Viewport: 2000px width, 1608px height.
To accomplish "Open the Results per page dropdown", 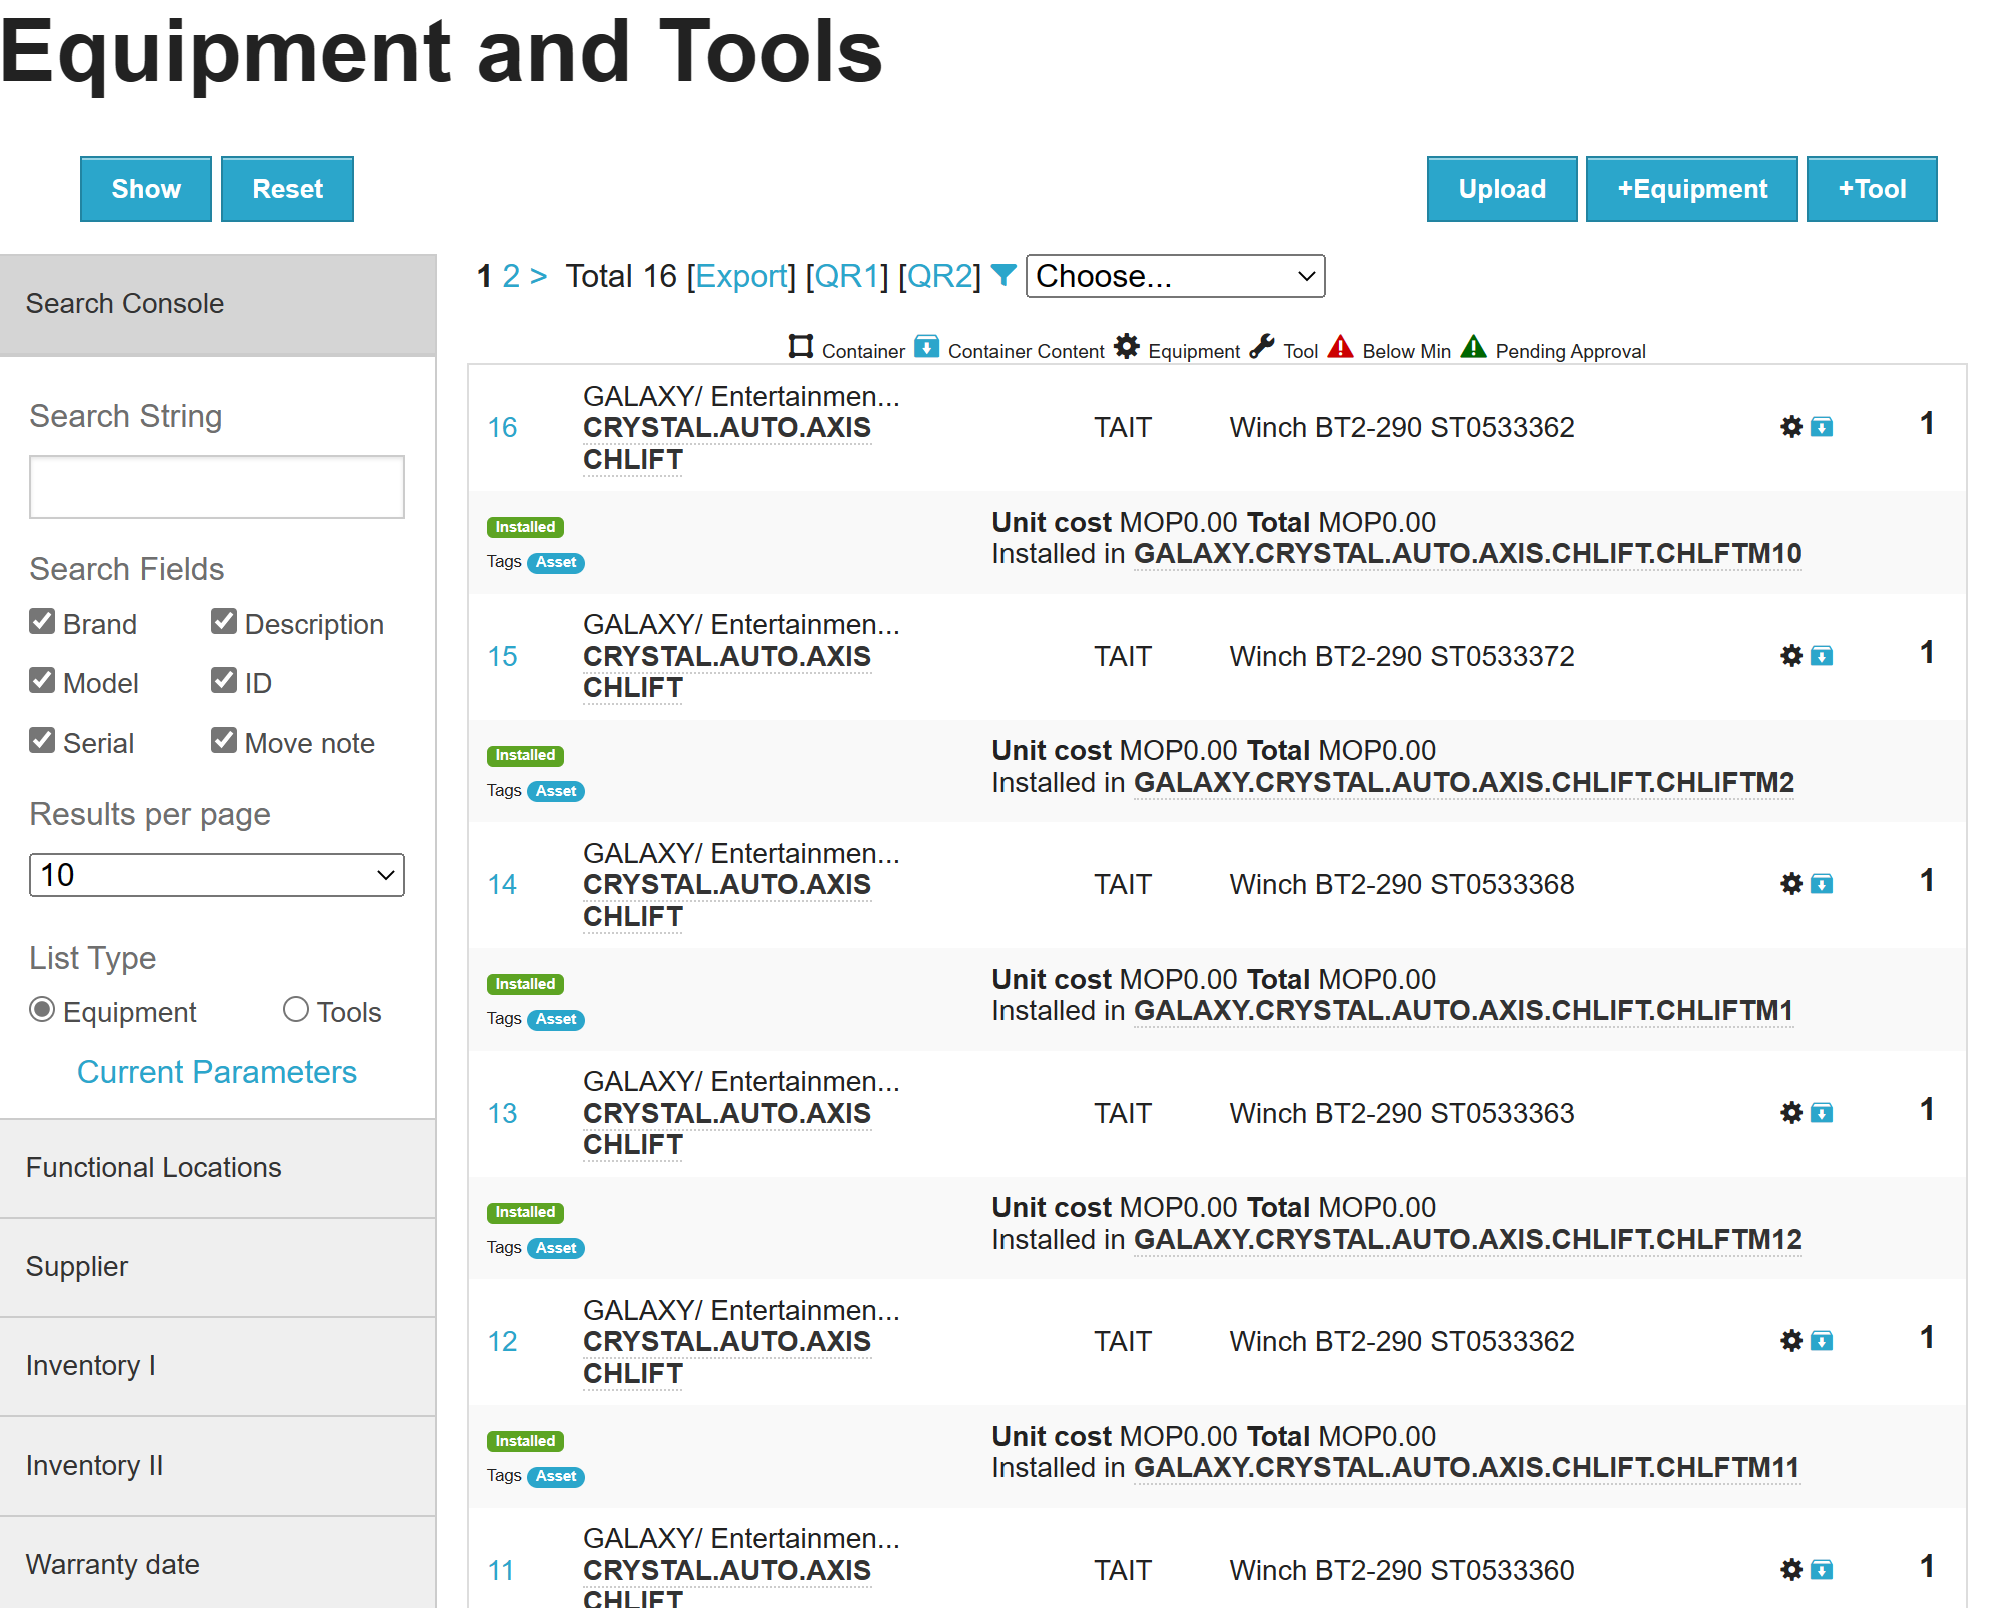I will pyautogui.click(x=216, y=874).
